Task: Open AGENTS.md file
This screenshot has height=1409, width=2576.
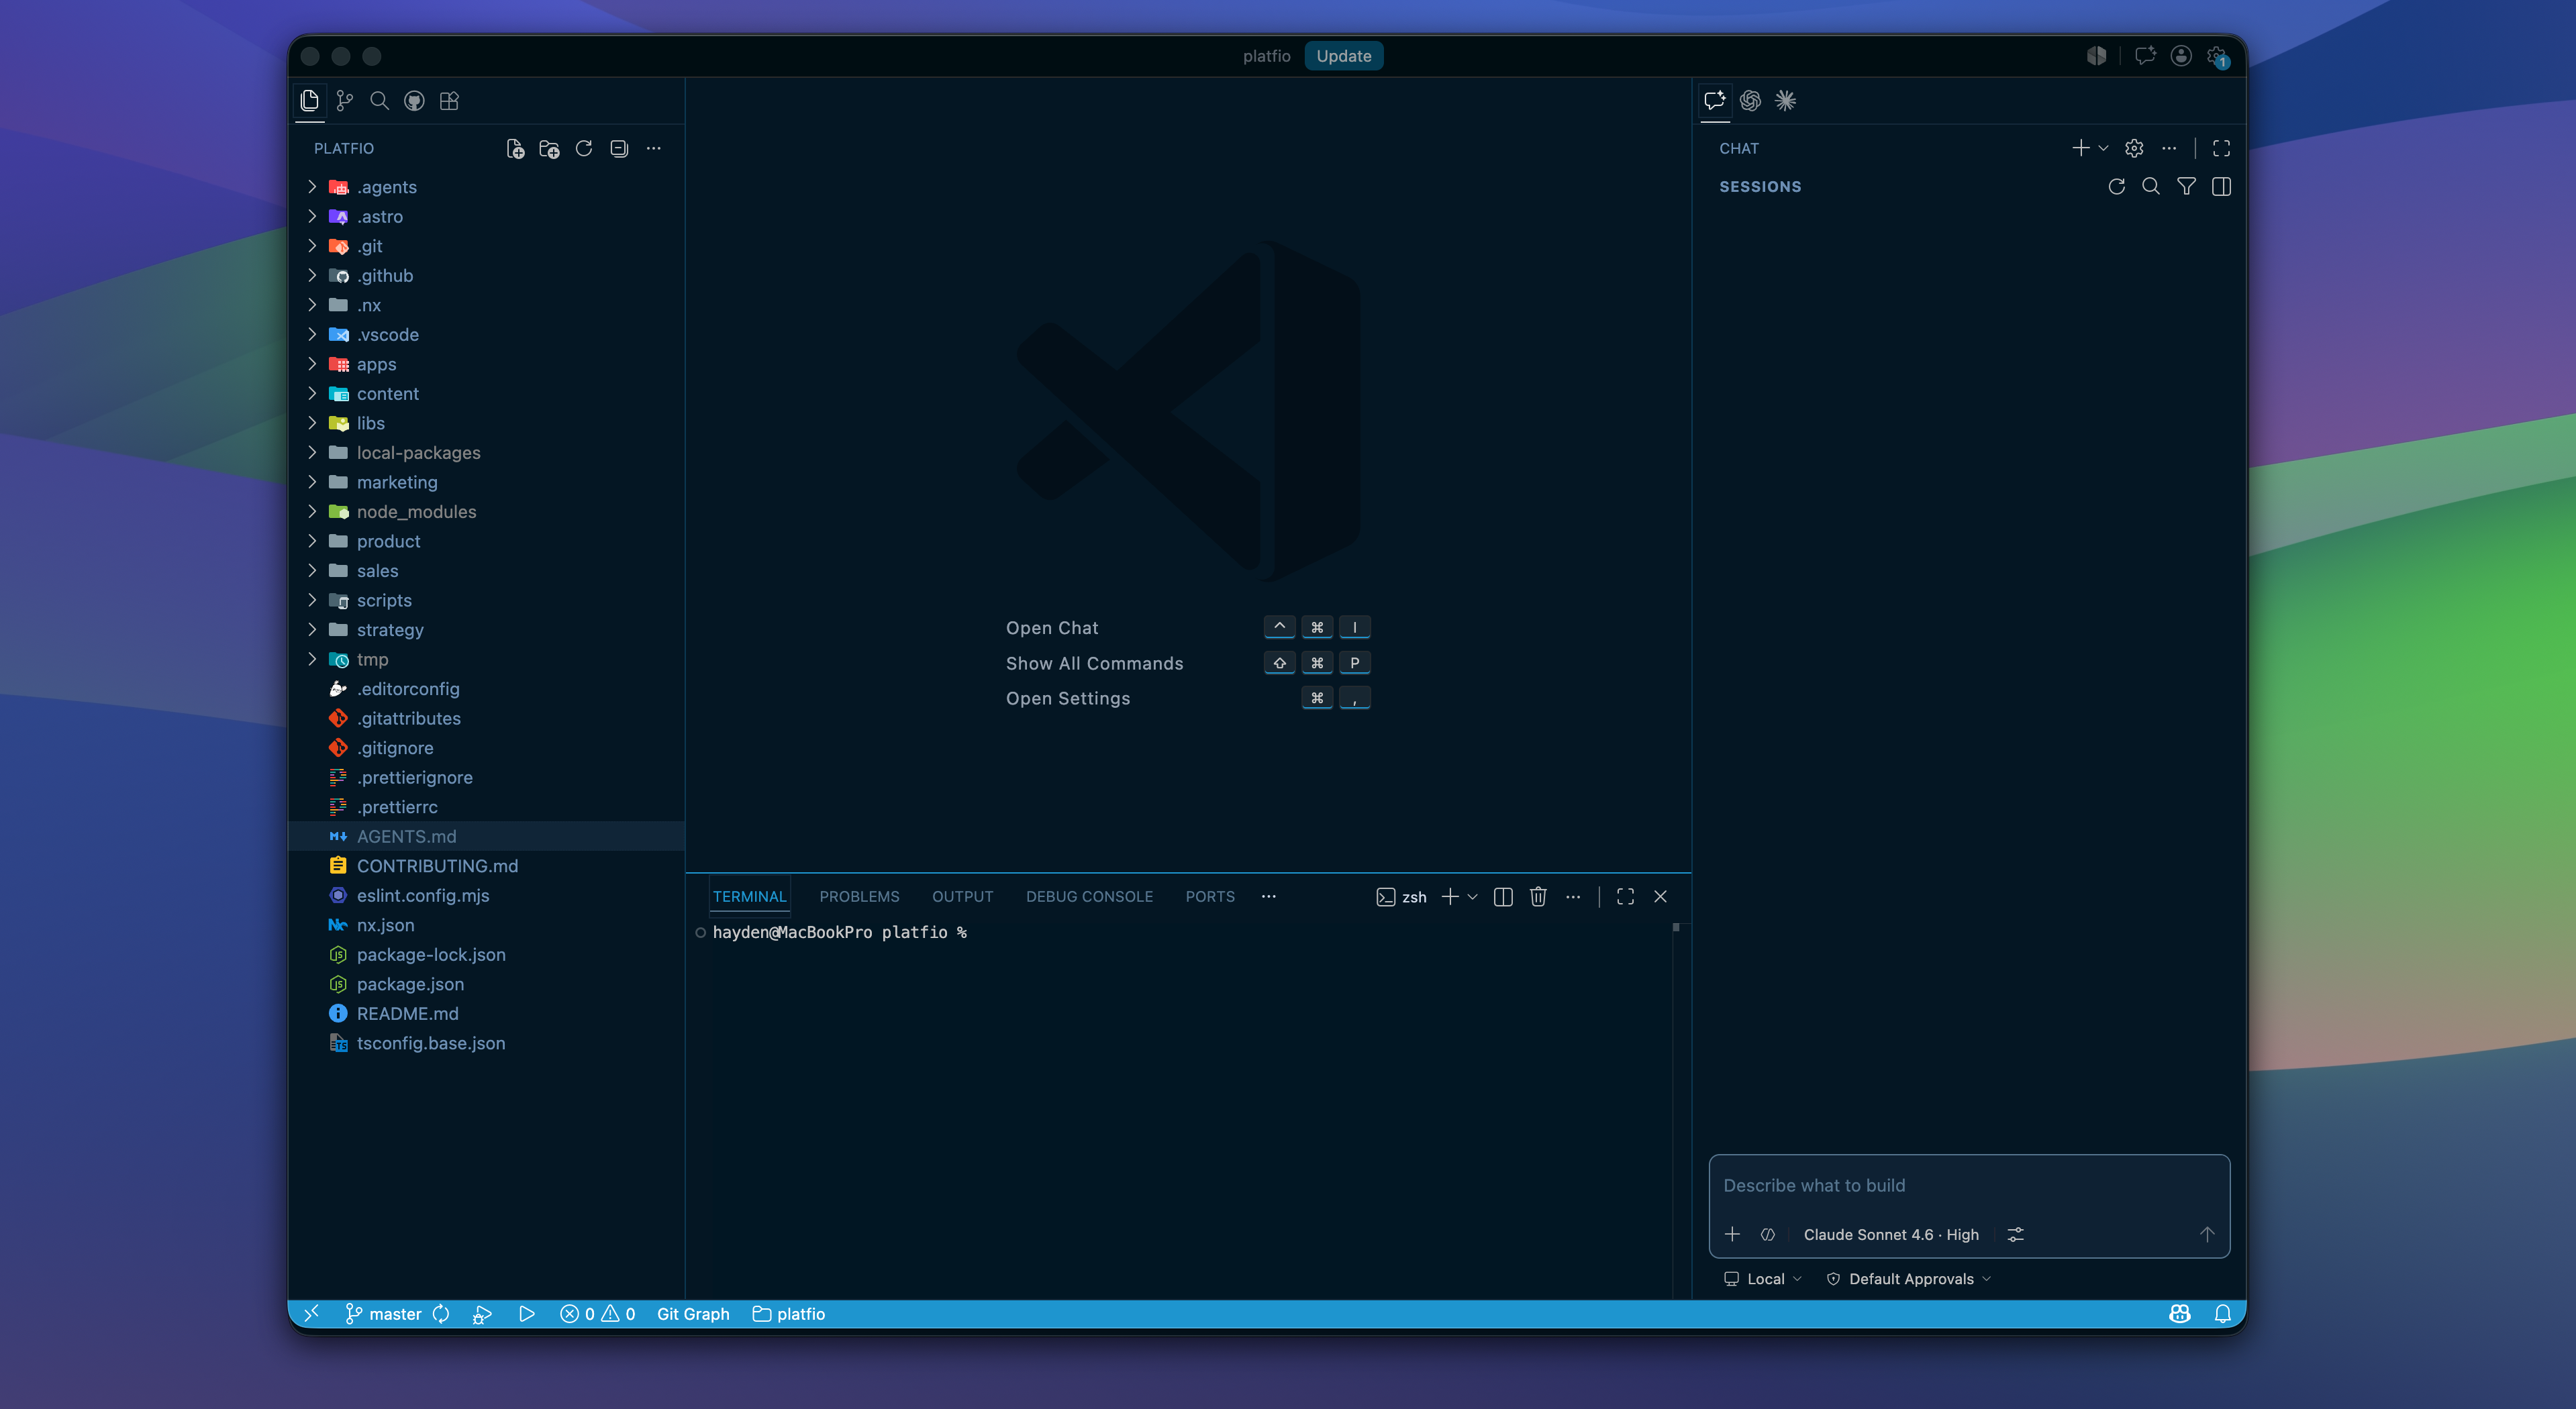Action: pos(486,836)
